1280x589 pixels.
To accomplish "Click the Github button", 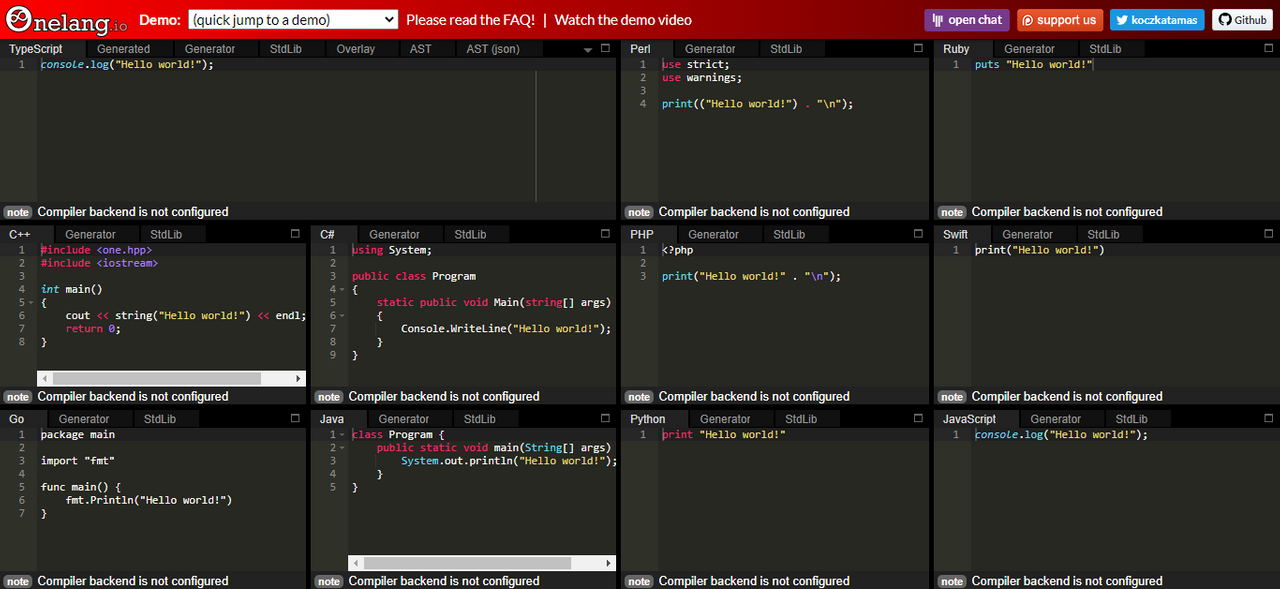I will pyautogui.click(x=1242, y=20).
